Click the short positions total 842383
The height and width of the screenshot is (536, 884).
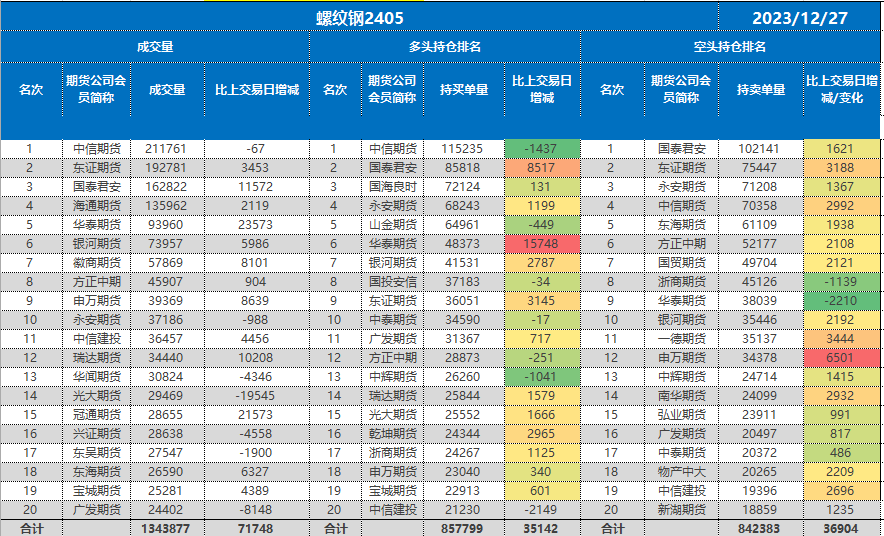pos(761,529)
